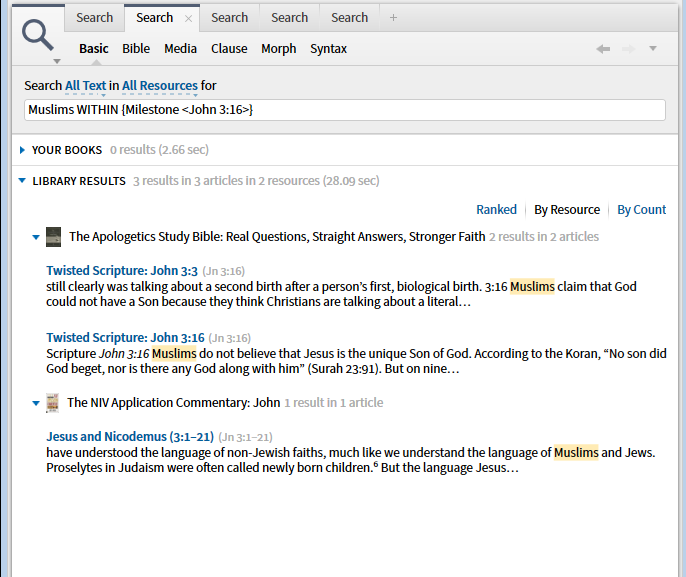Sort results by Ranked

497,210
